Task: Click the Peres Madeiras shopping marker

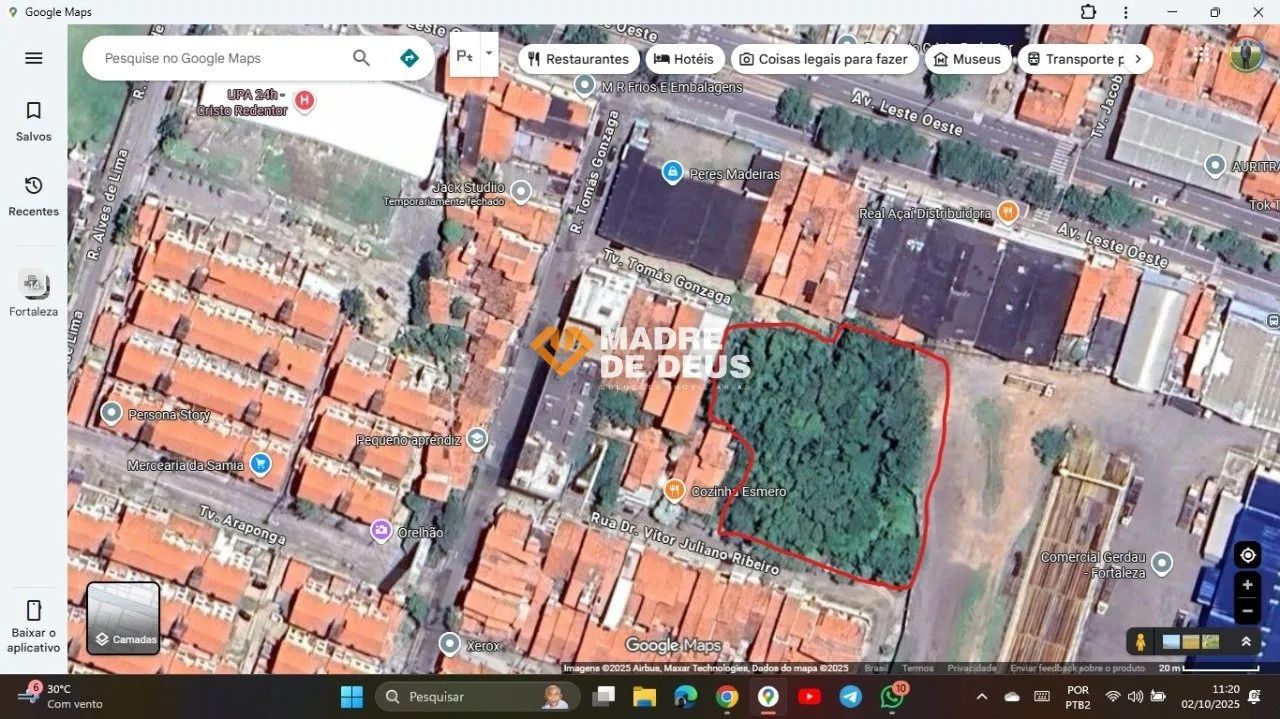Action: 673,173
